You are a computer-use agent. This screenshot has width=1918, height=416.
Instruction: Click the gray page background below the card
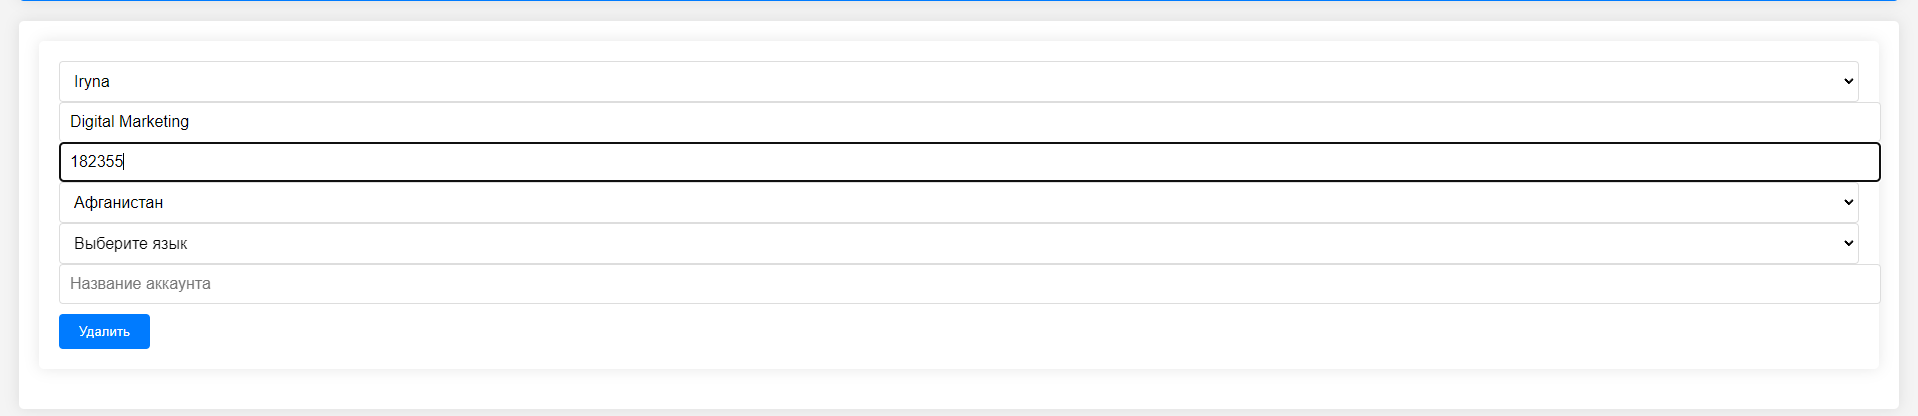[958, 412]
